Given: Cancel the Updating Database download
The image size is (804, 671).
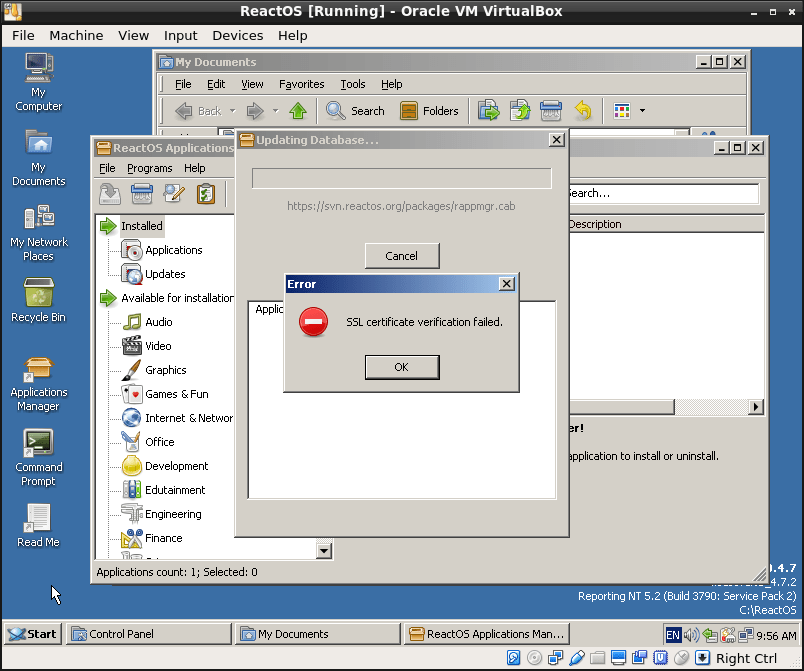Looking at the screenshot, I should click(401, 255).
